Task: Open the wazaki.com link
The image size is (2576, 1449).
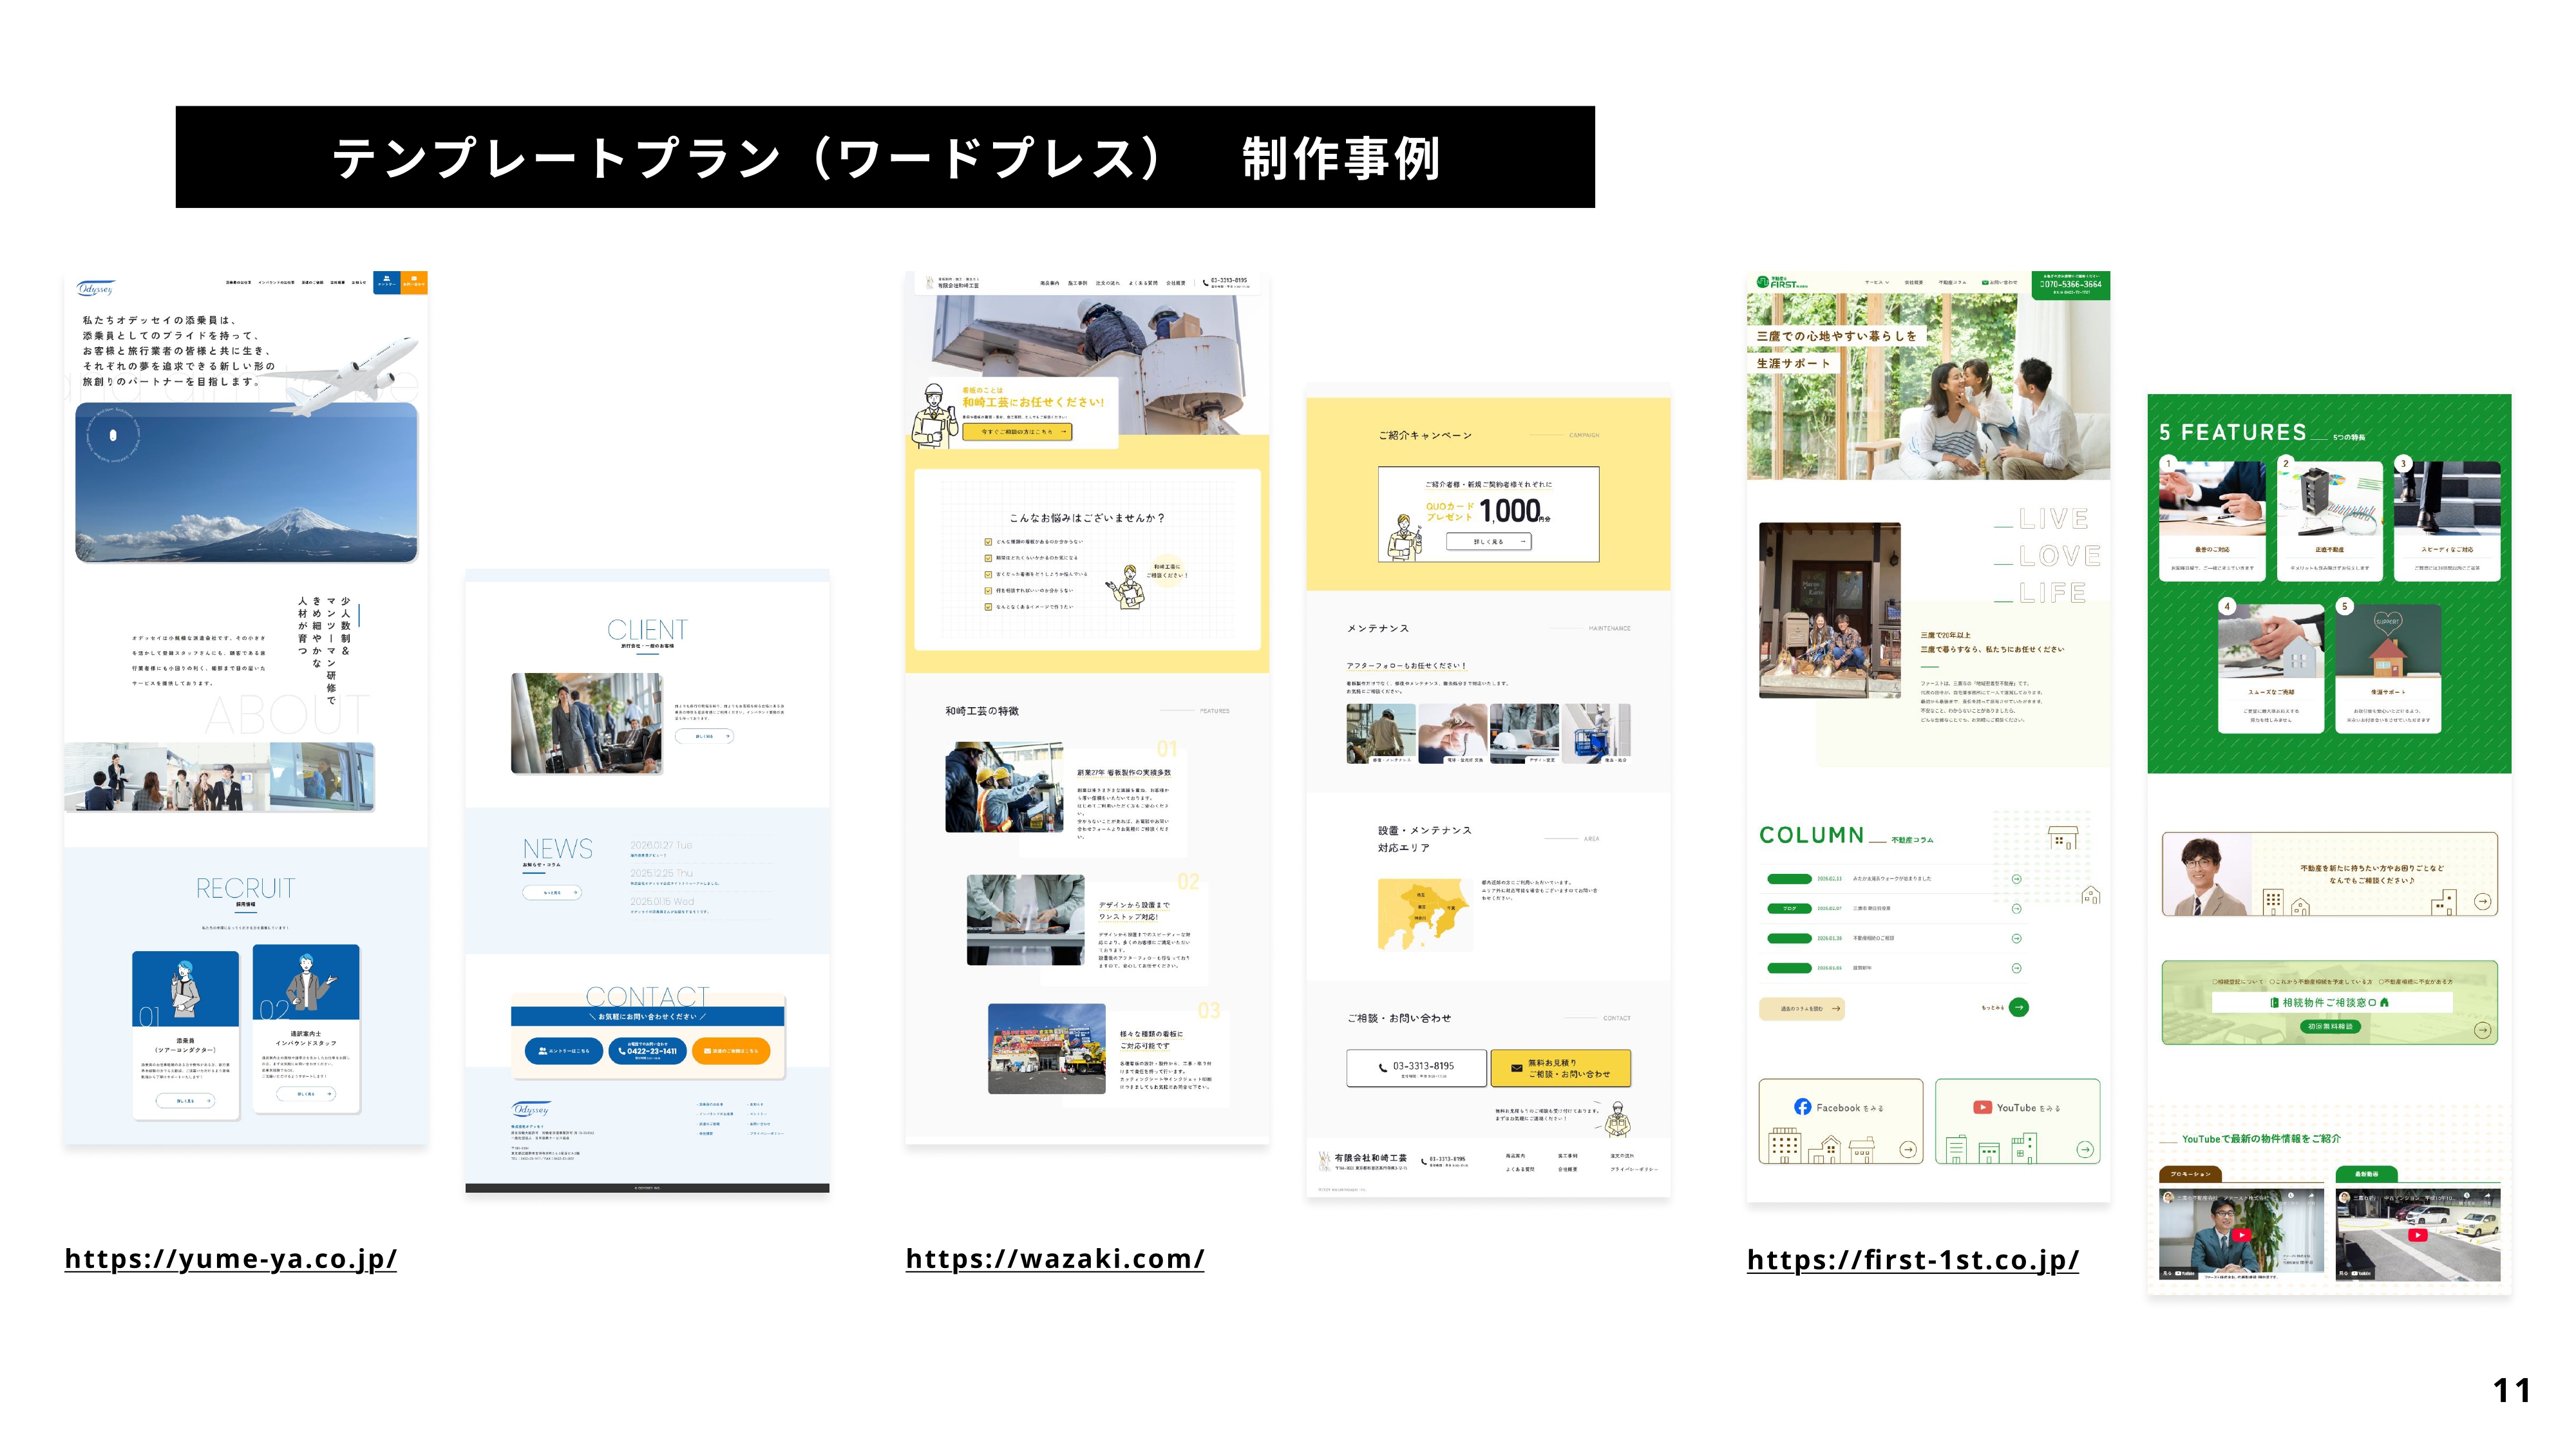Action: [x=1054, y=1258]
